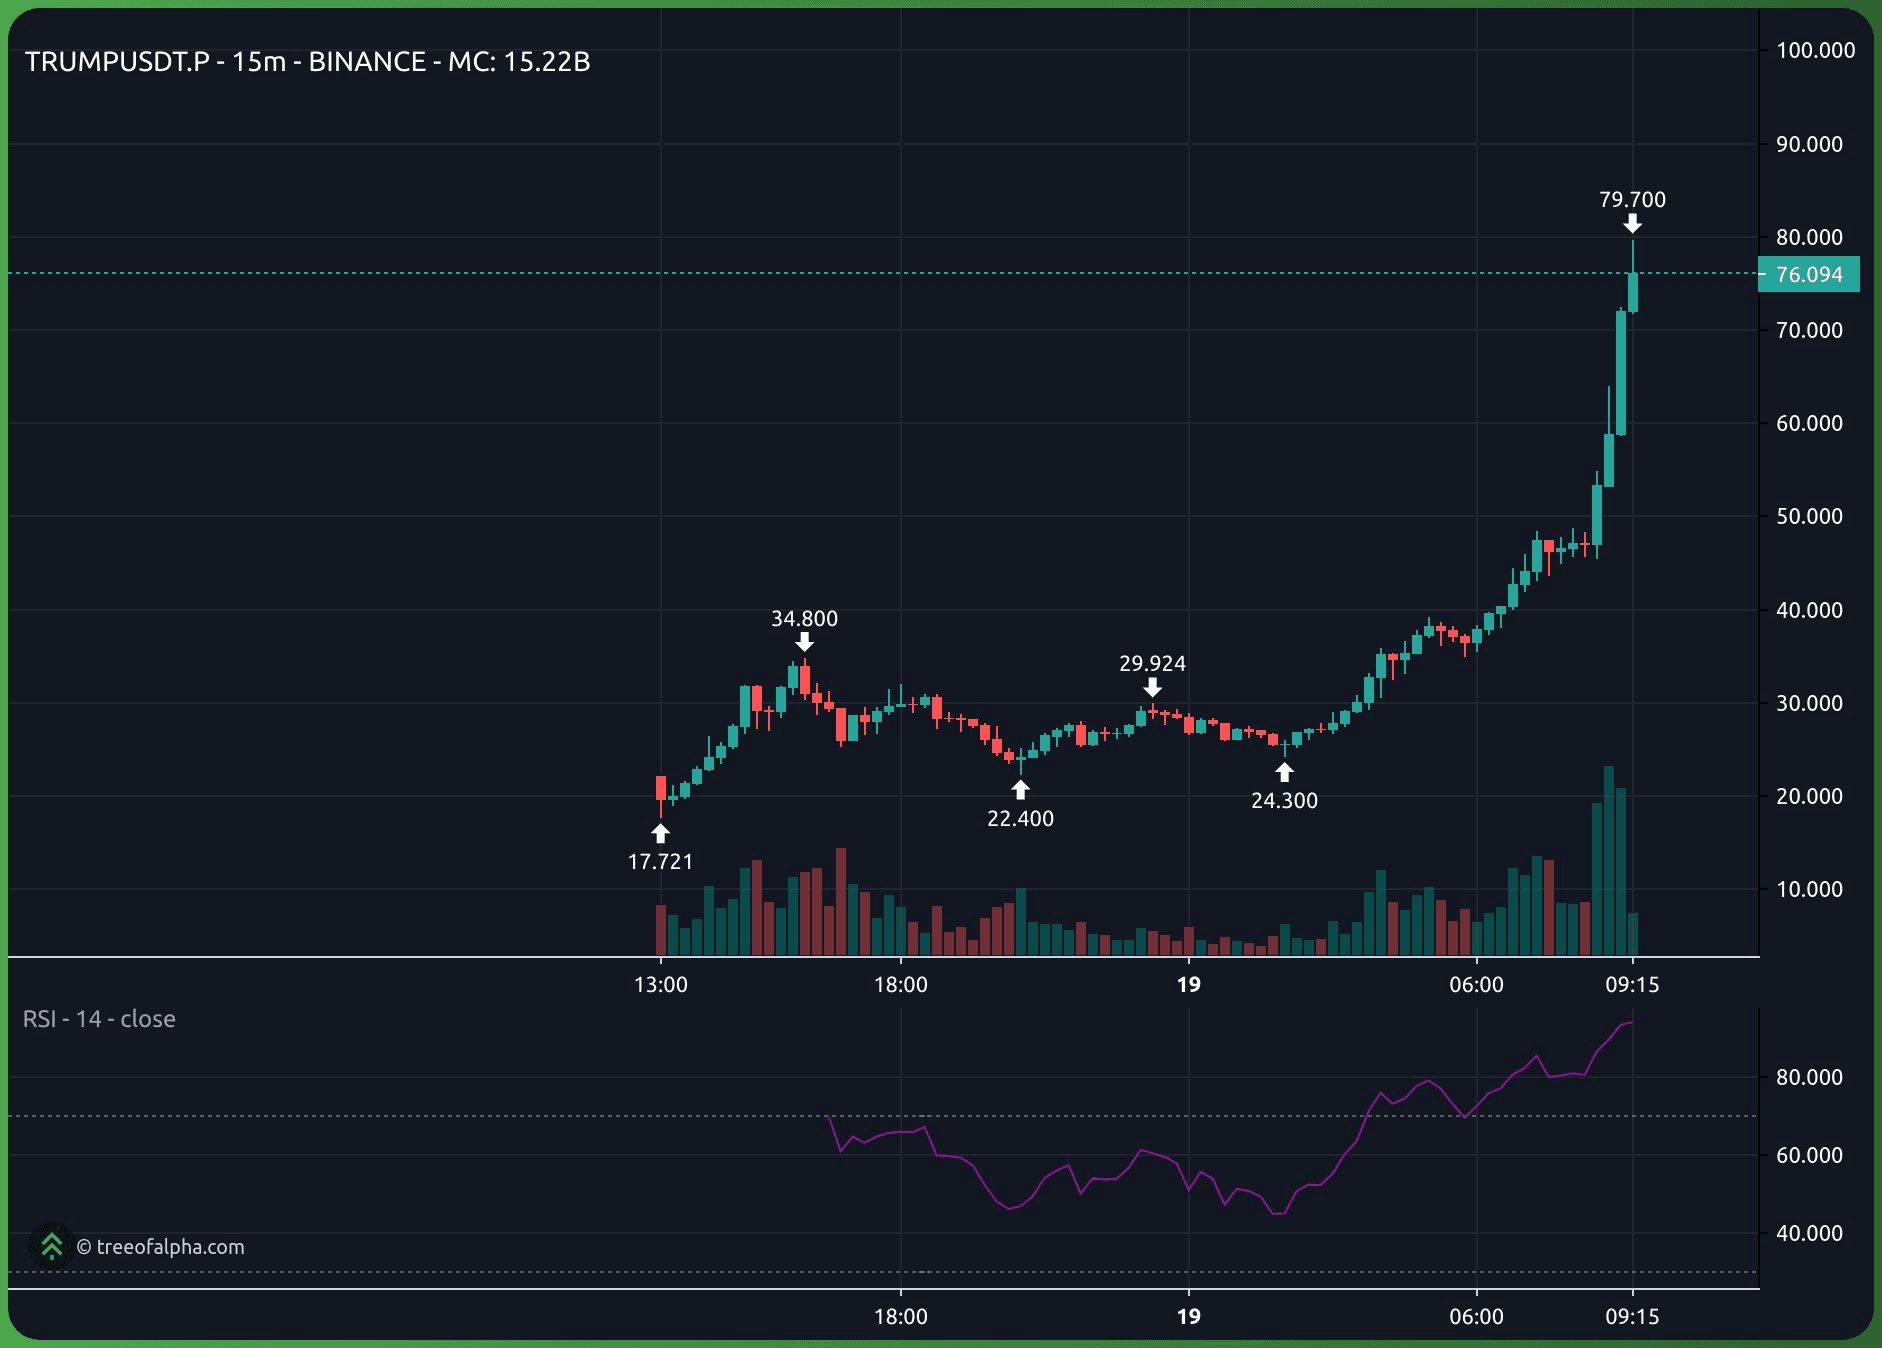
Task: Click the 34.800 peak price annotation
Action: coord(804,619)
